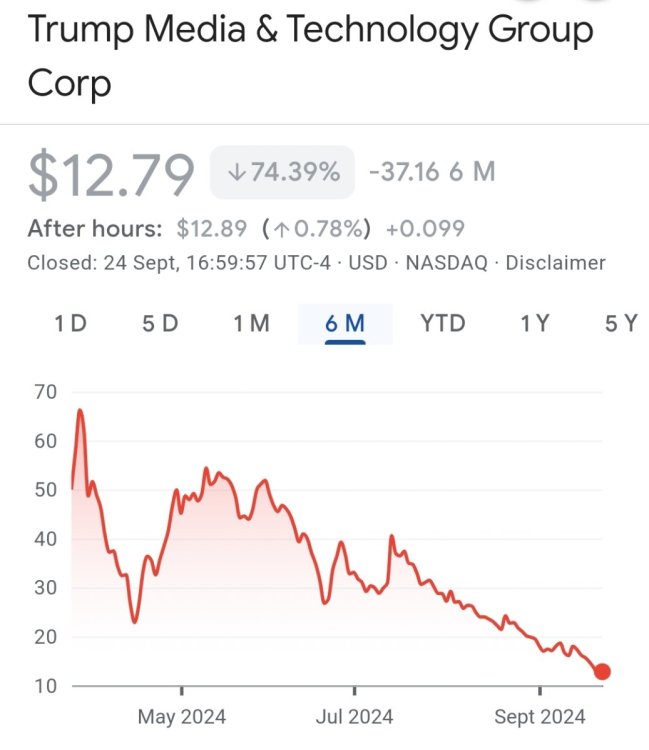Click the down arrow in the 74.39% badge

pos(237,172)
